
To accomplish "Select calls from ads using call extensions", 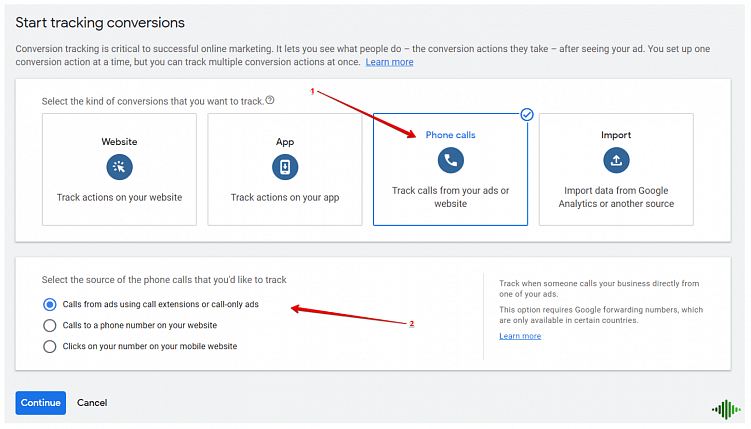I will 50,305.
